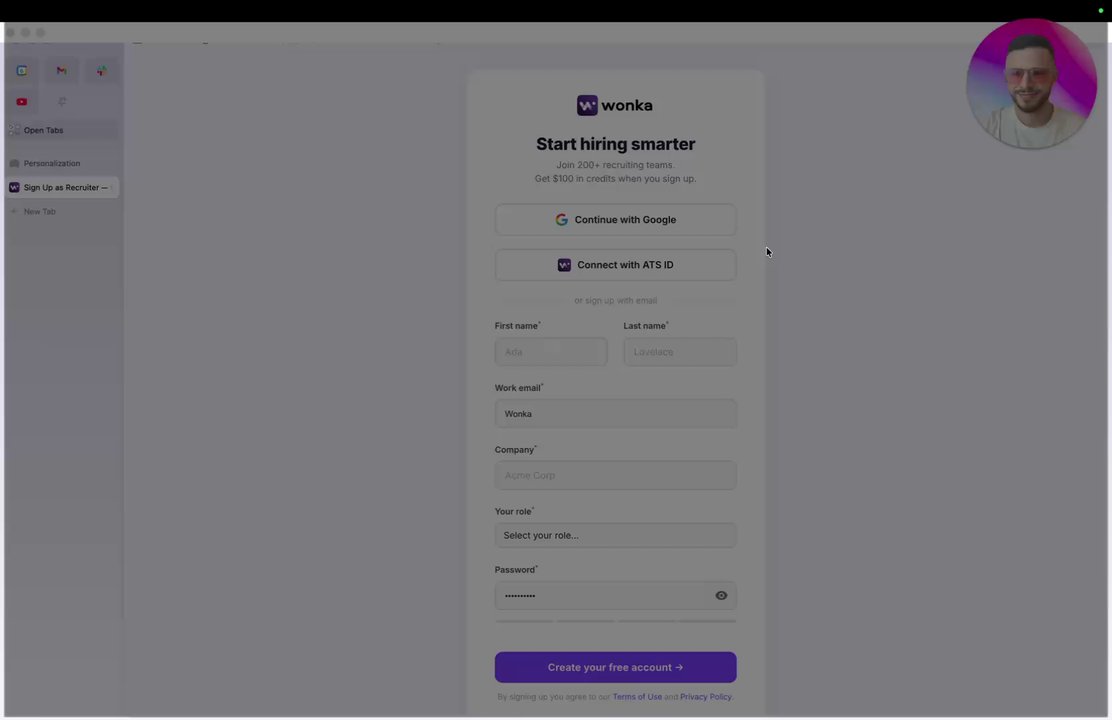Screen dimensions: 1112x720
Task: Open the pinned Google Calendar icon
Action: [x=22, y=70]
